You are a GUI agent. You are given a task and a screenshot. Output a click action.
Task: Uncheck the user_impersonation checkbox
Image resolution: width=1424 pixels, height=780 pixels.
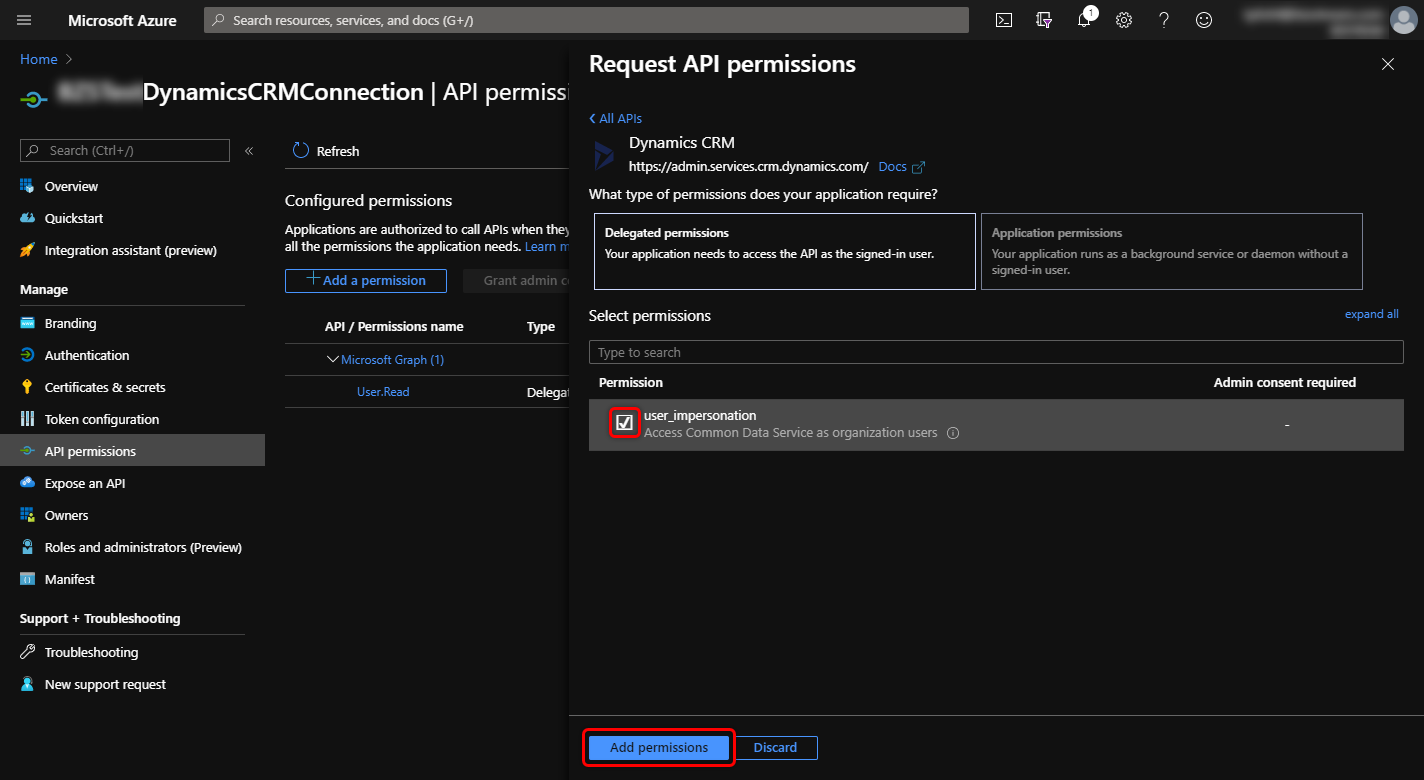click(625, 423)
